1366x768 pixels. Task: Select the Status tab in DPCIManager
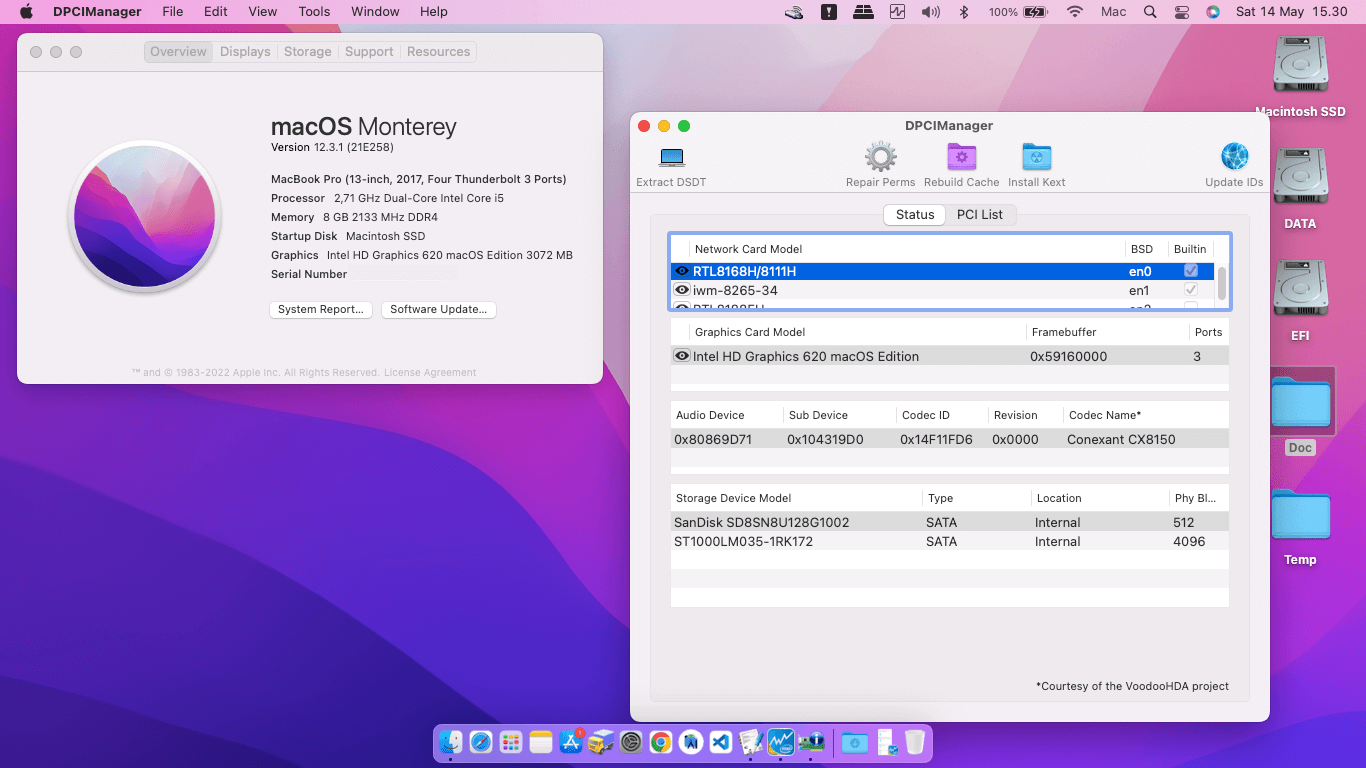(915, 215)
